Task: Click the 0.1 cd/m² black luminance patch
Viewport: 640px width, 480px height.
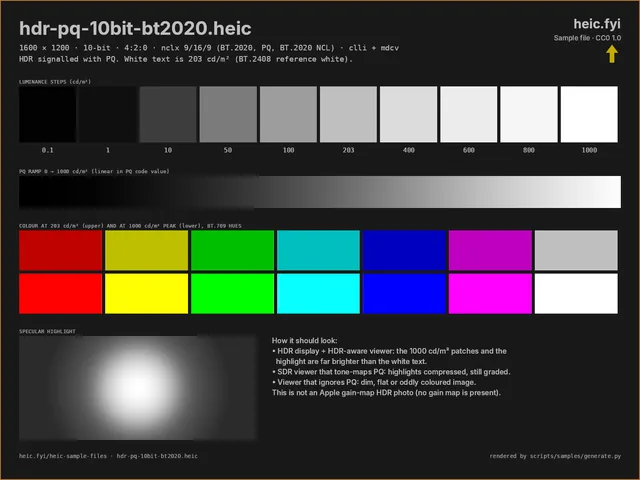Action: tap(47, 114)
